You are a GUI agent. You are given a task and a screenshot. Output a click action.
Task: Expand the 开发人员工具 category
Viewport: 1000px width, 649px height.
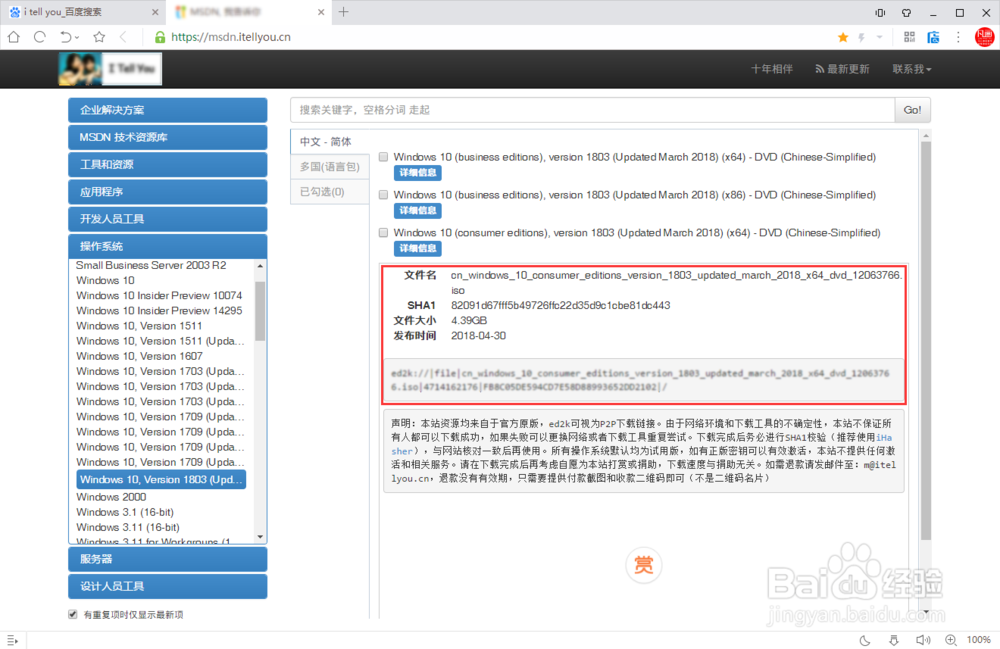coord(168,219)
